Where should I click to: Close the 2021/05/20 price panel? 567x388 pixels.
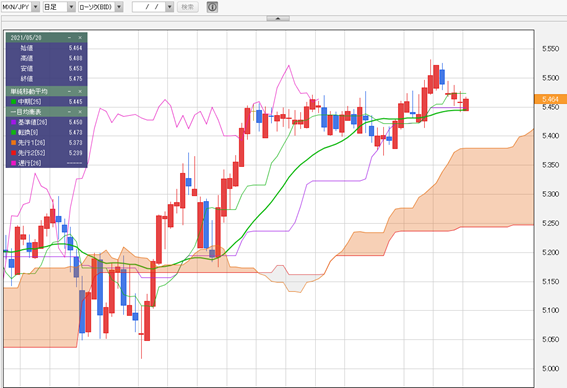80,38
